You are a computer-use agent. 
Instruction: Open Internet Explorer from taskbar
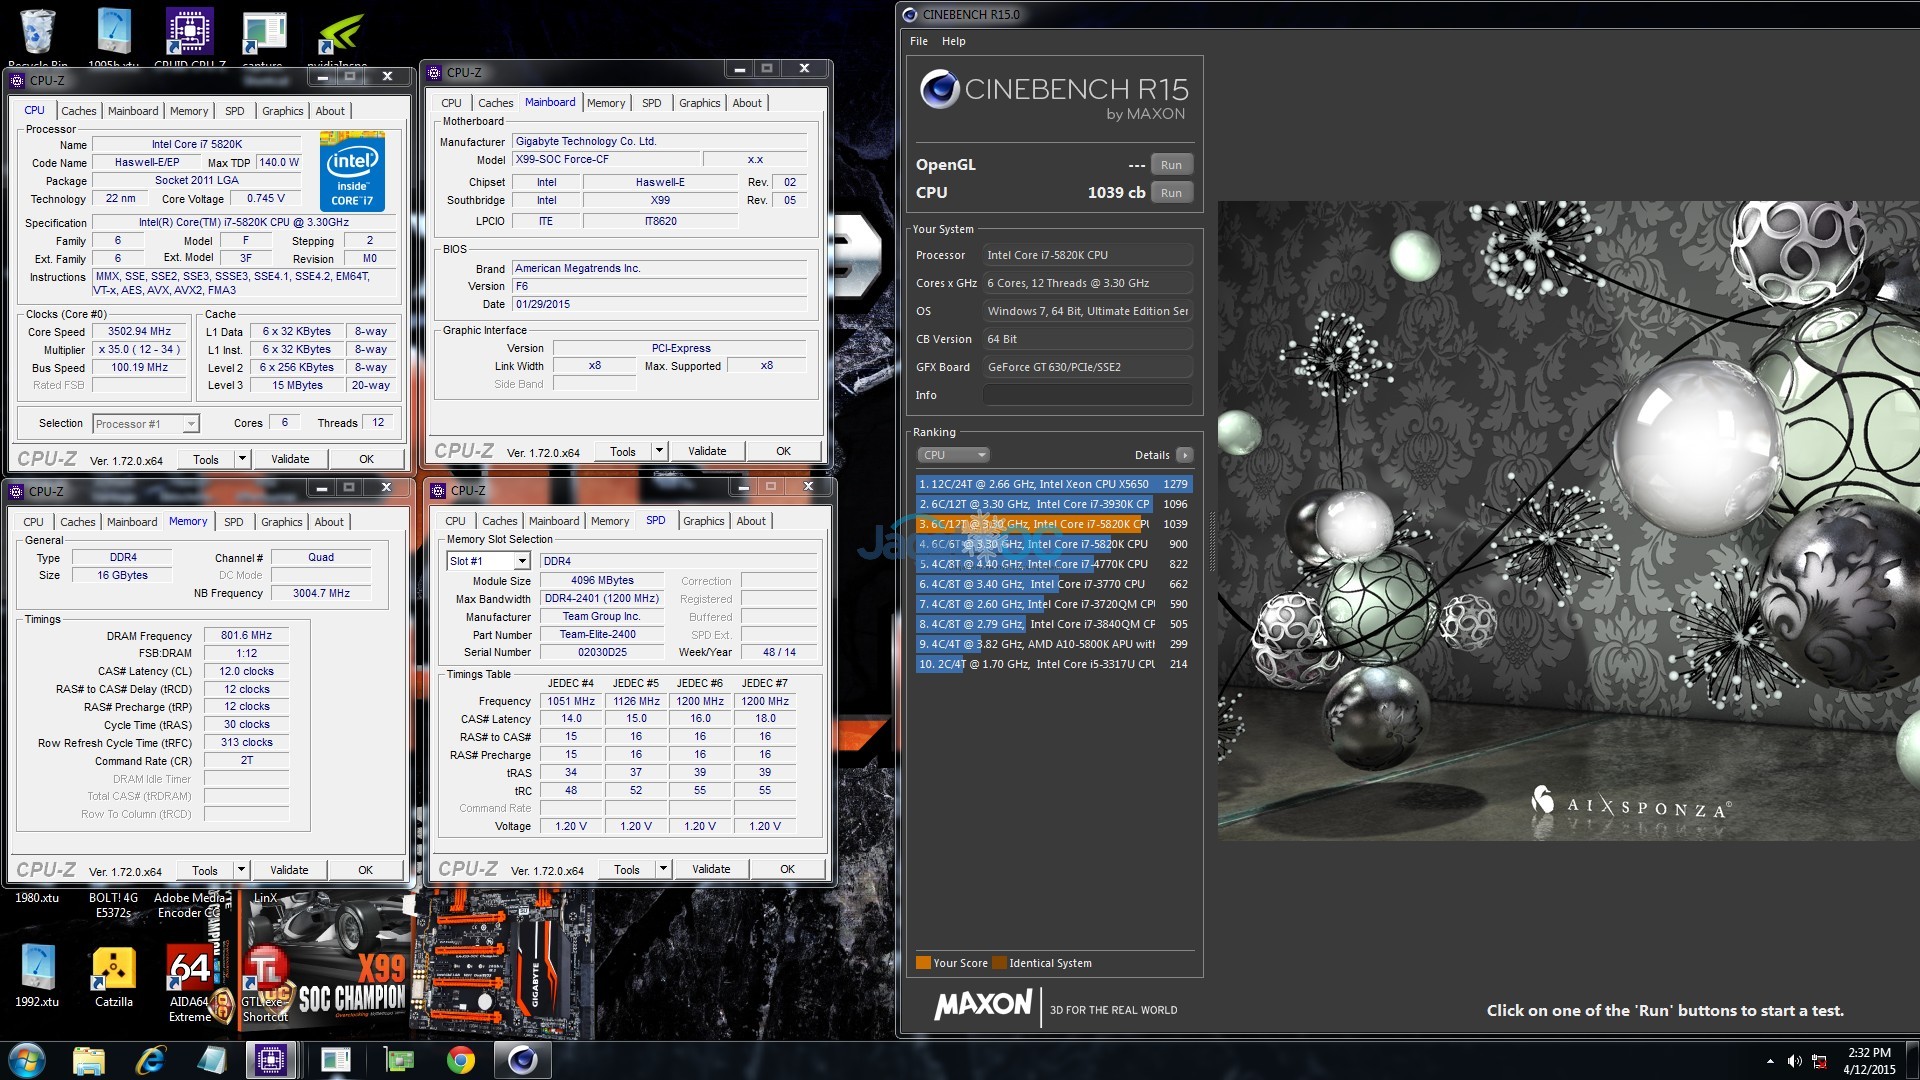[x=150, y=1060]
